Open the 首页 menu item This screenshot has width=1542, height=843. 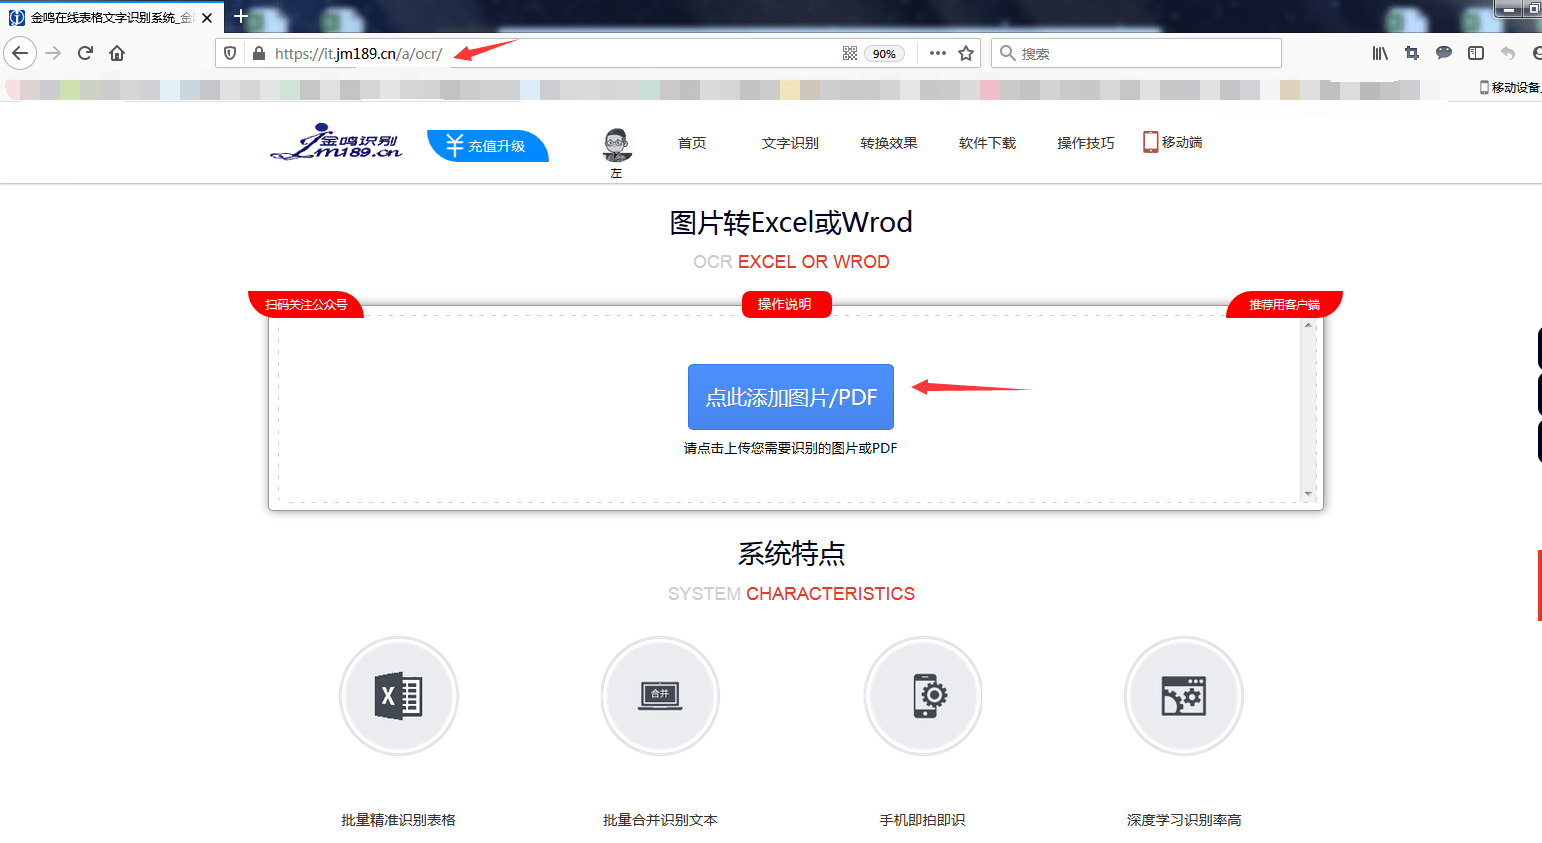coord(692,143)
